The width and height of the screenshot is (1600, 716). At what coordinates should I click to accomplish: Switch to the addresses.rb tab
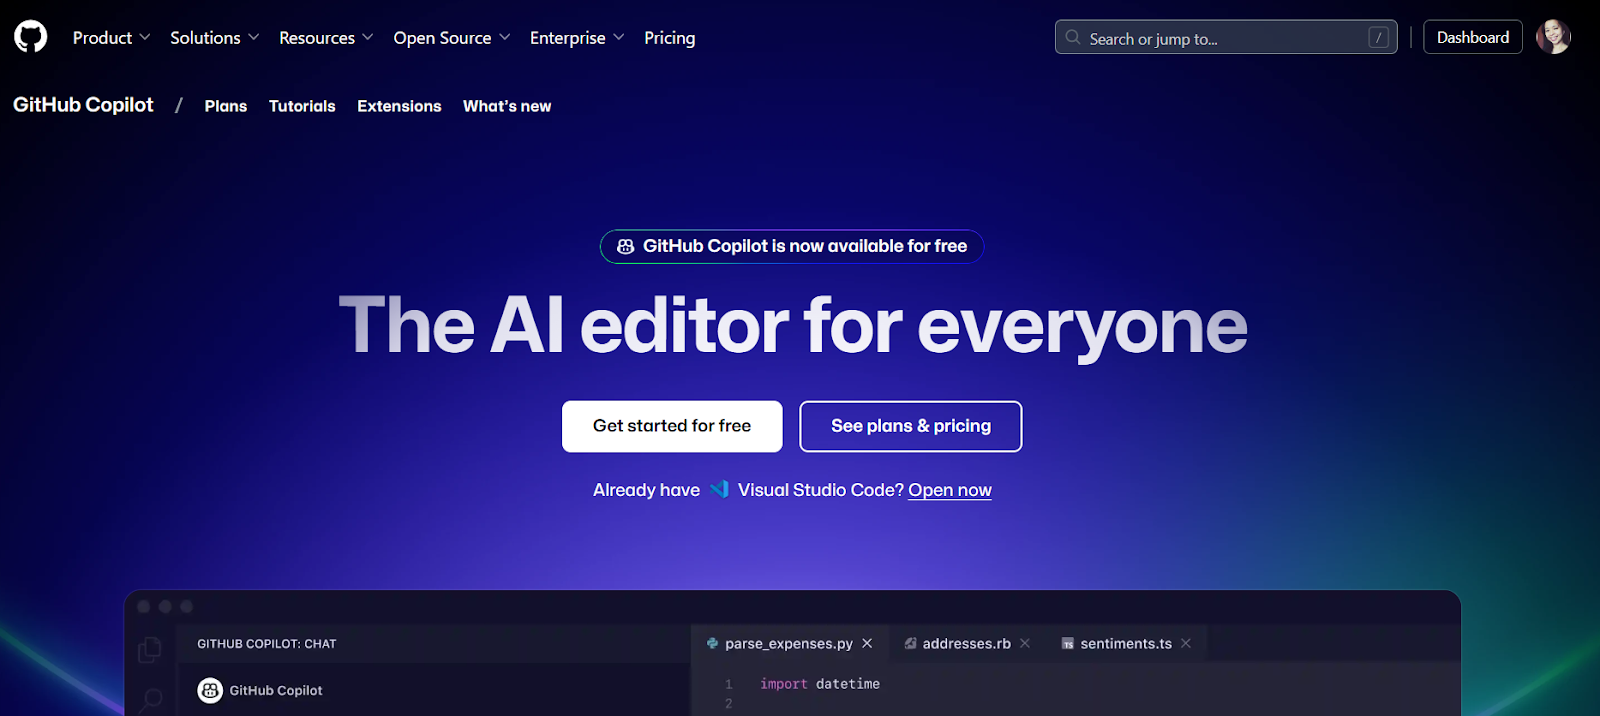click(966, 643)
